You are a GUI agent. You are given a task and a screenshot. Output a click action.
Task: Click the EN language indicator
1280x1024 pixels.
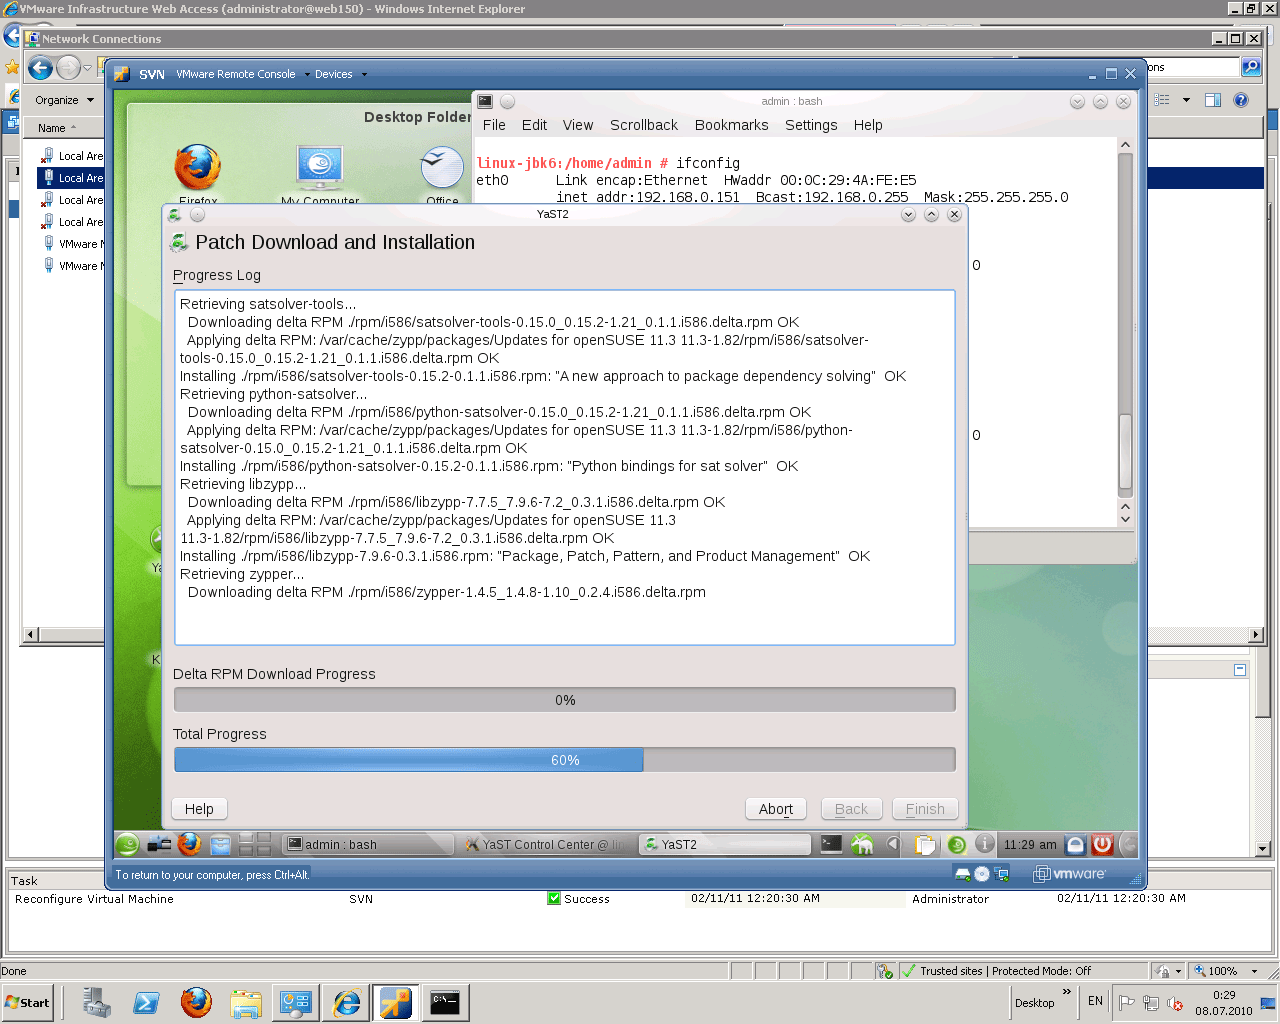[x=1095, y=1001]
